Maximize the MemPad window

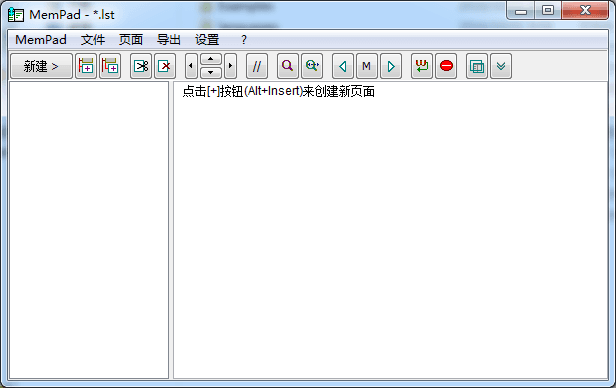point(548,11)
